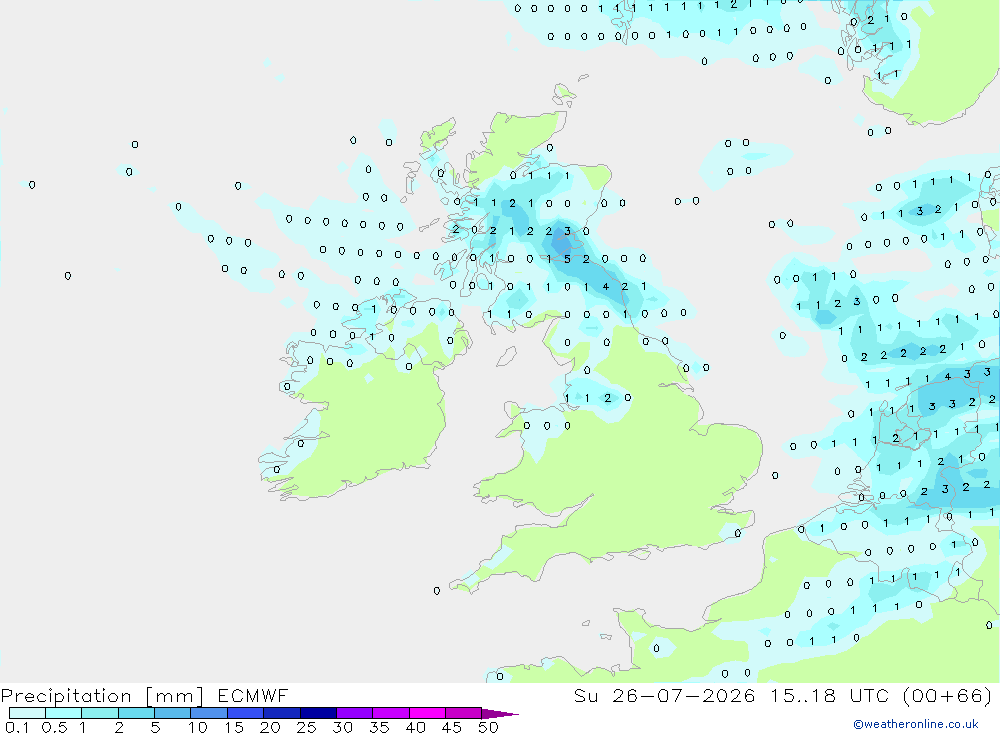Click the legend scale label "50"
The image size is (1000, 733).
[488, 727]
